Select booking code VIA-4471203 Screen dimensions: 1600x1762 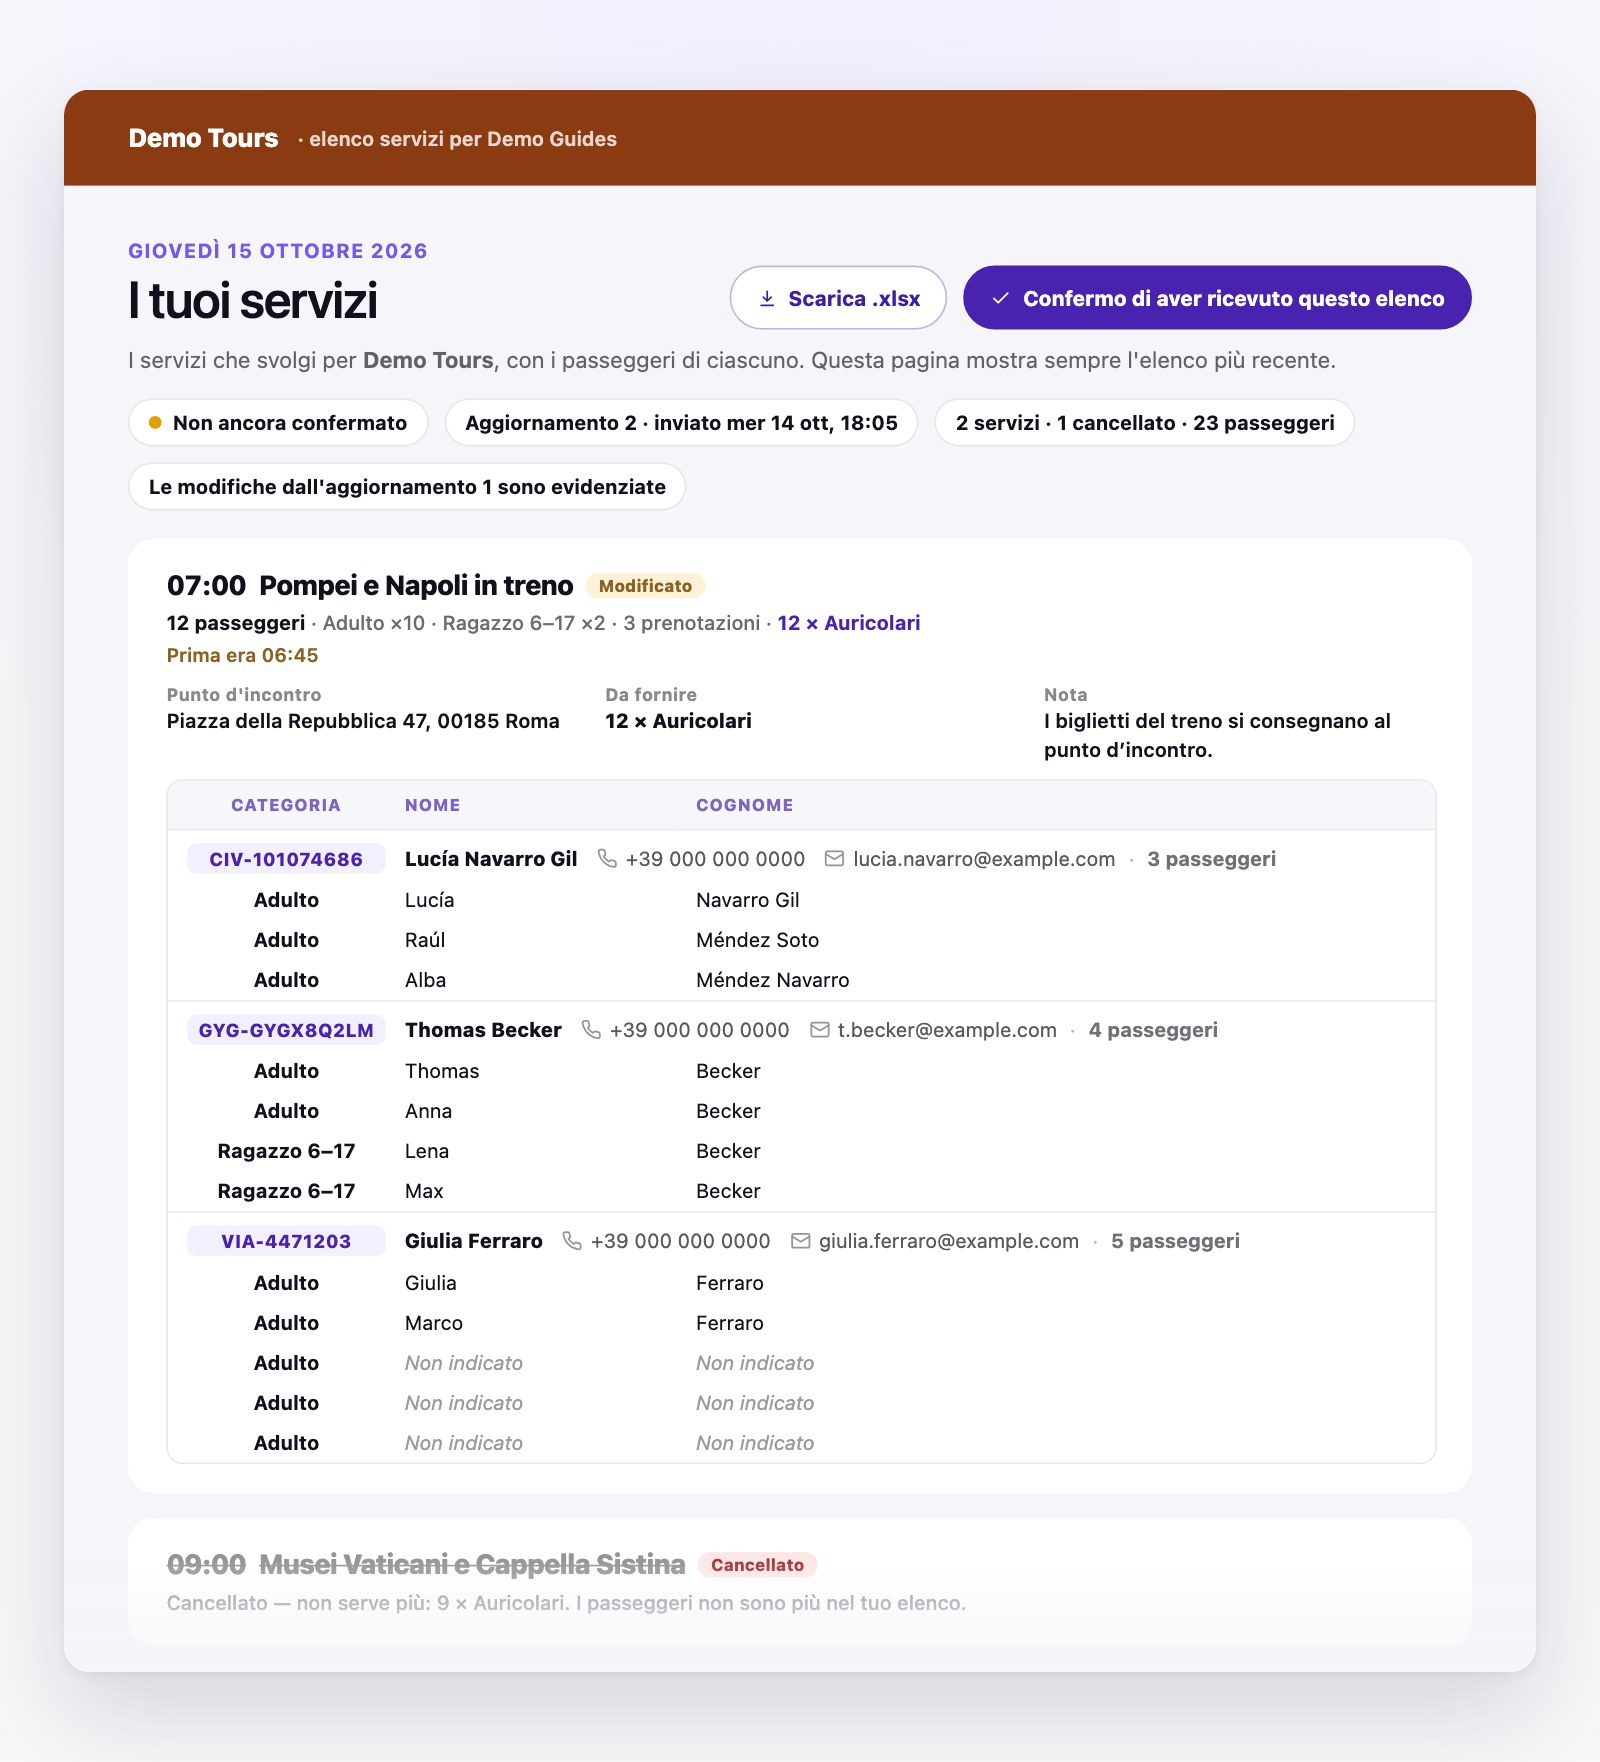[x=286, y=1241]
